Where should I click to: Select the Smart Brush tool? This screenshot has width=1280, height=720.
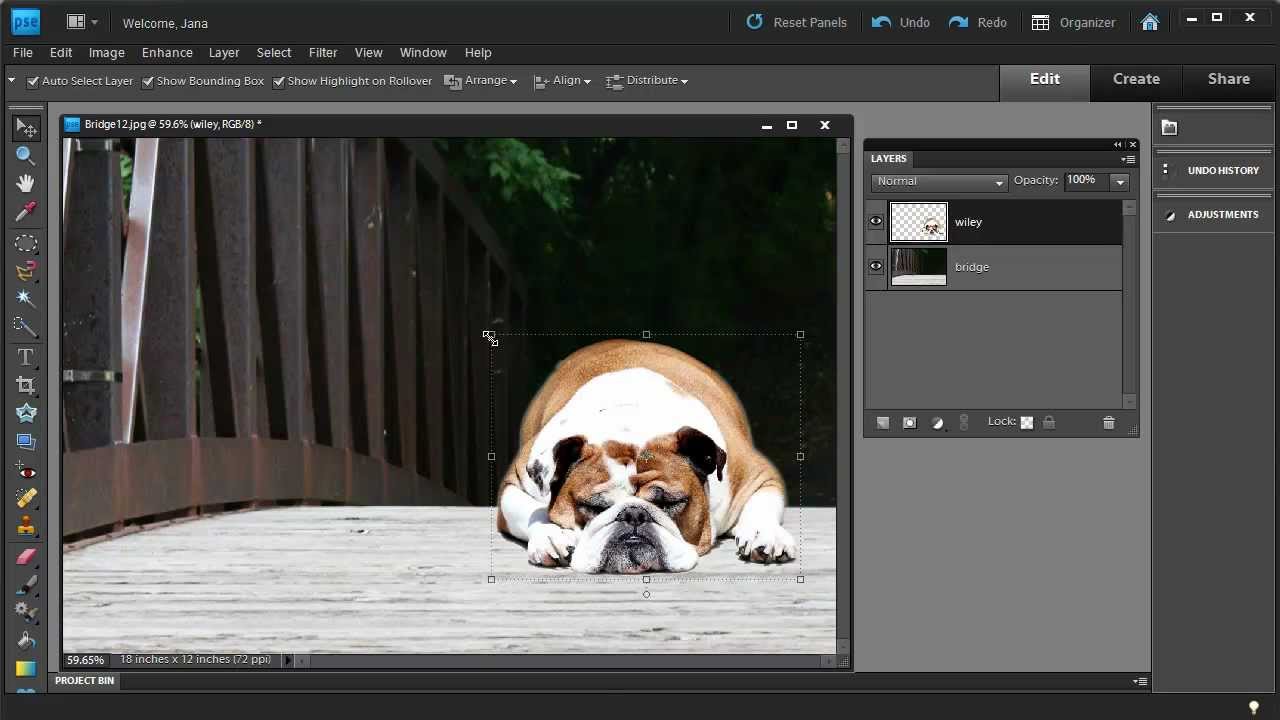coord(26,613)
